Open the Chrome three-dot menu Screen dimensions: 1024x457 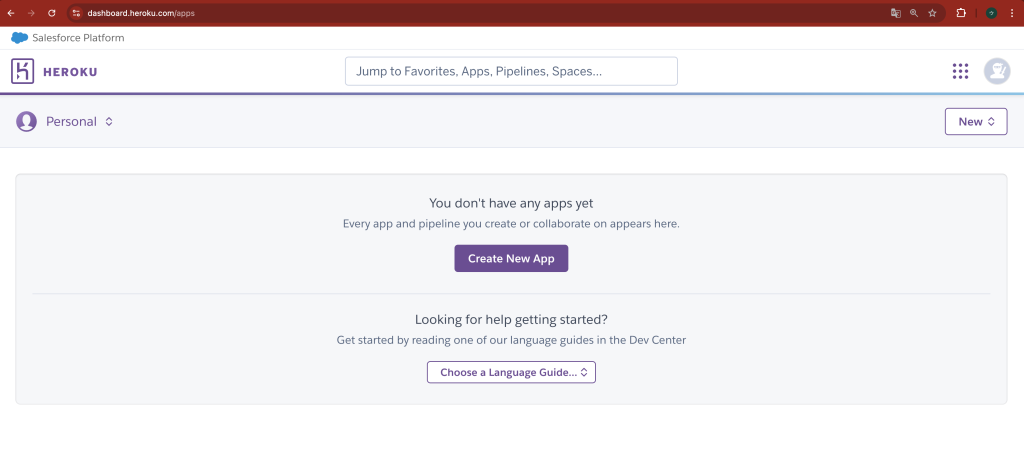pos(1012,13)
